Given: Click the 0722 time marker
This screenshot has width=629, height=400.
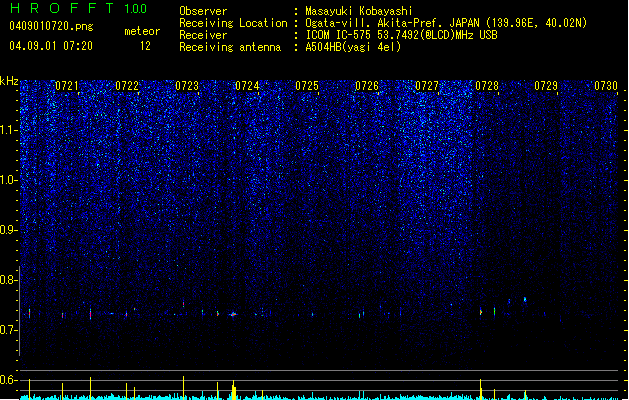Looking at the screenshot, I should click(x=127, y=86).
